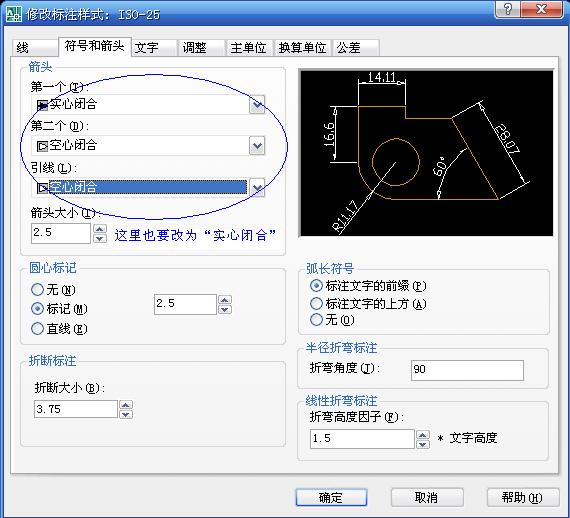Select the 直线(E) center mark option
570x518 pixels.
coord(59,329)
